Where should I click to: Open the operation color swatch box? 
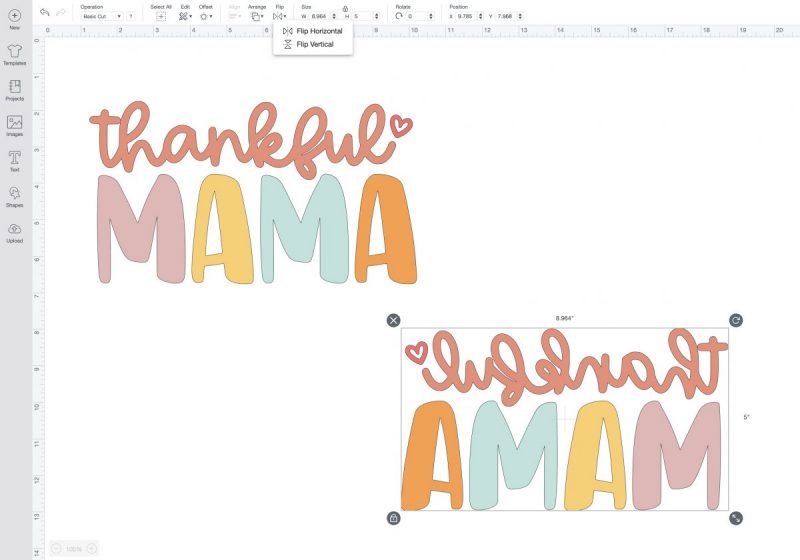(131, 16)
